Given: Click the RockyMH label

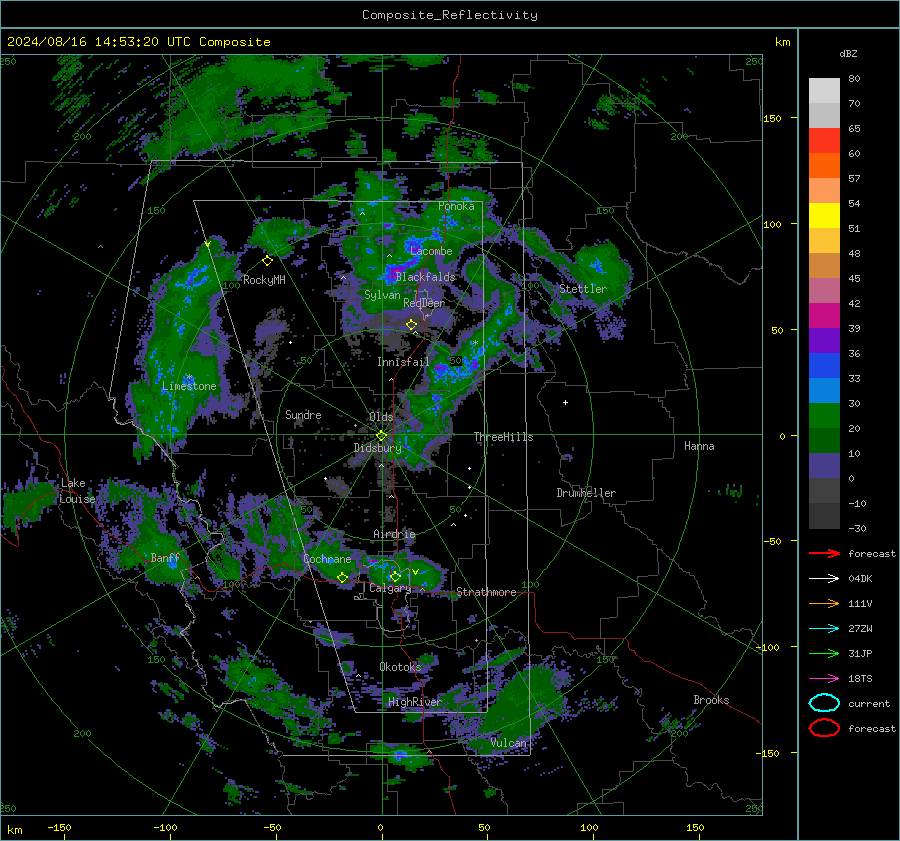Looking at the screenshot, I should (264, 280).
